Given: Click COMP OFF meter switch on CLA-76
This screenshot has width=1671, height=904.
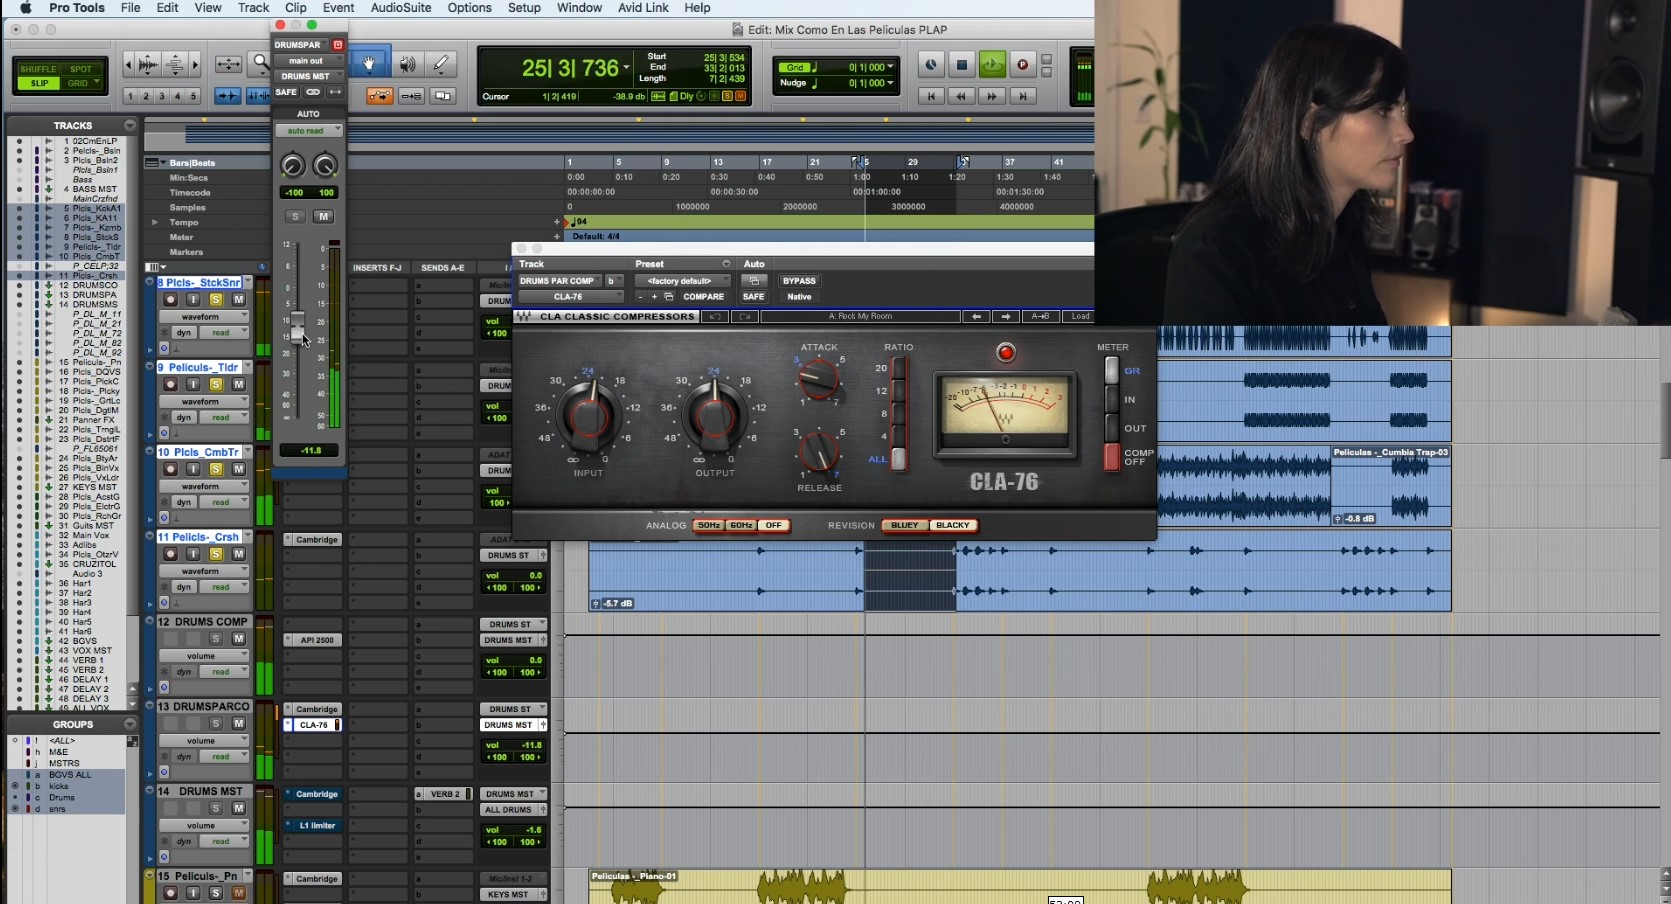Looking at the screenshot, I should (1111, 456).
